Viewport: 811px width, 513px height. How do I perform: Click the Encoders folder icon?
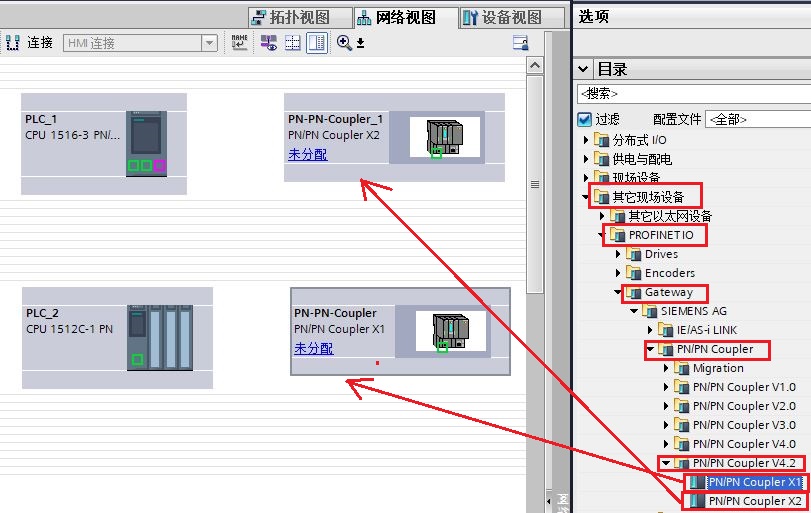click(634, 273)
